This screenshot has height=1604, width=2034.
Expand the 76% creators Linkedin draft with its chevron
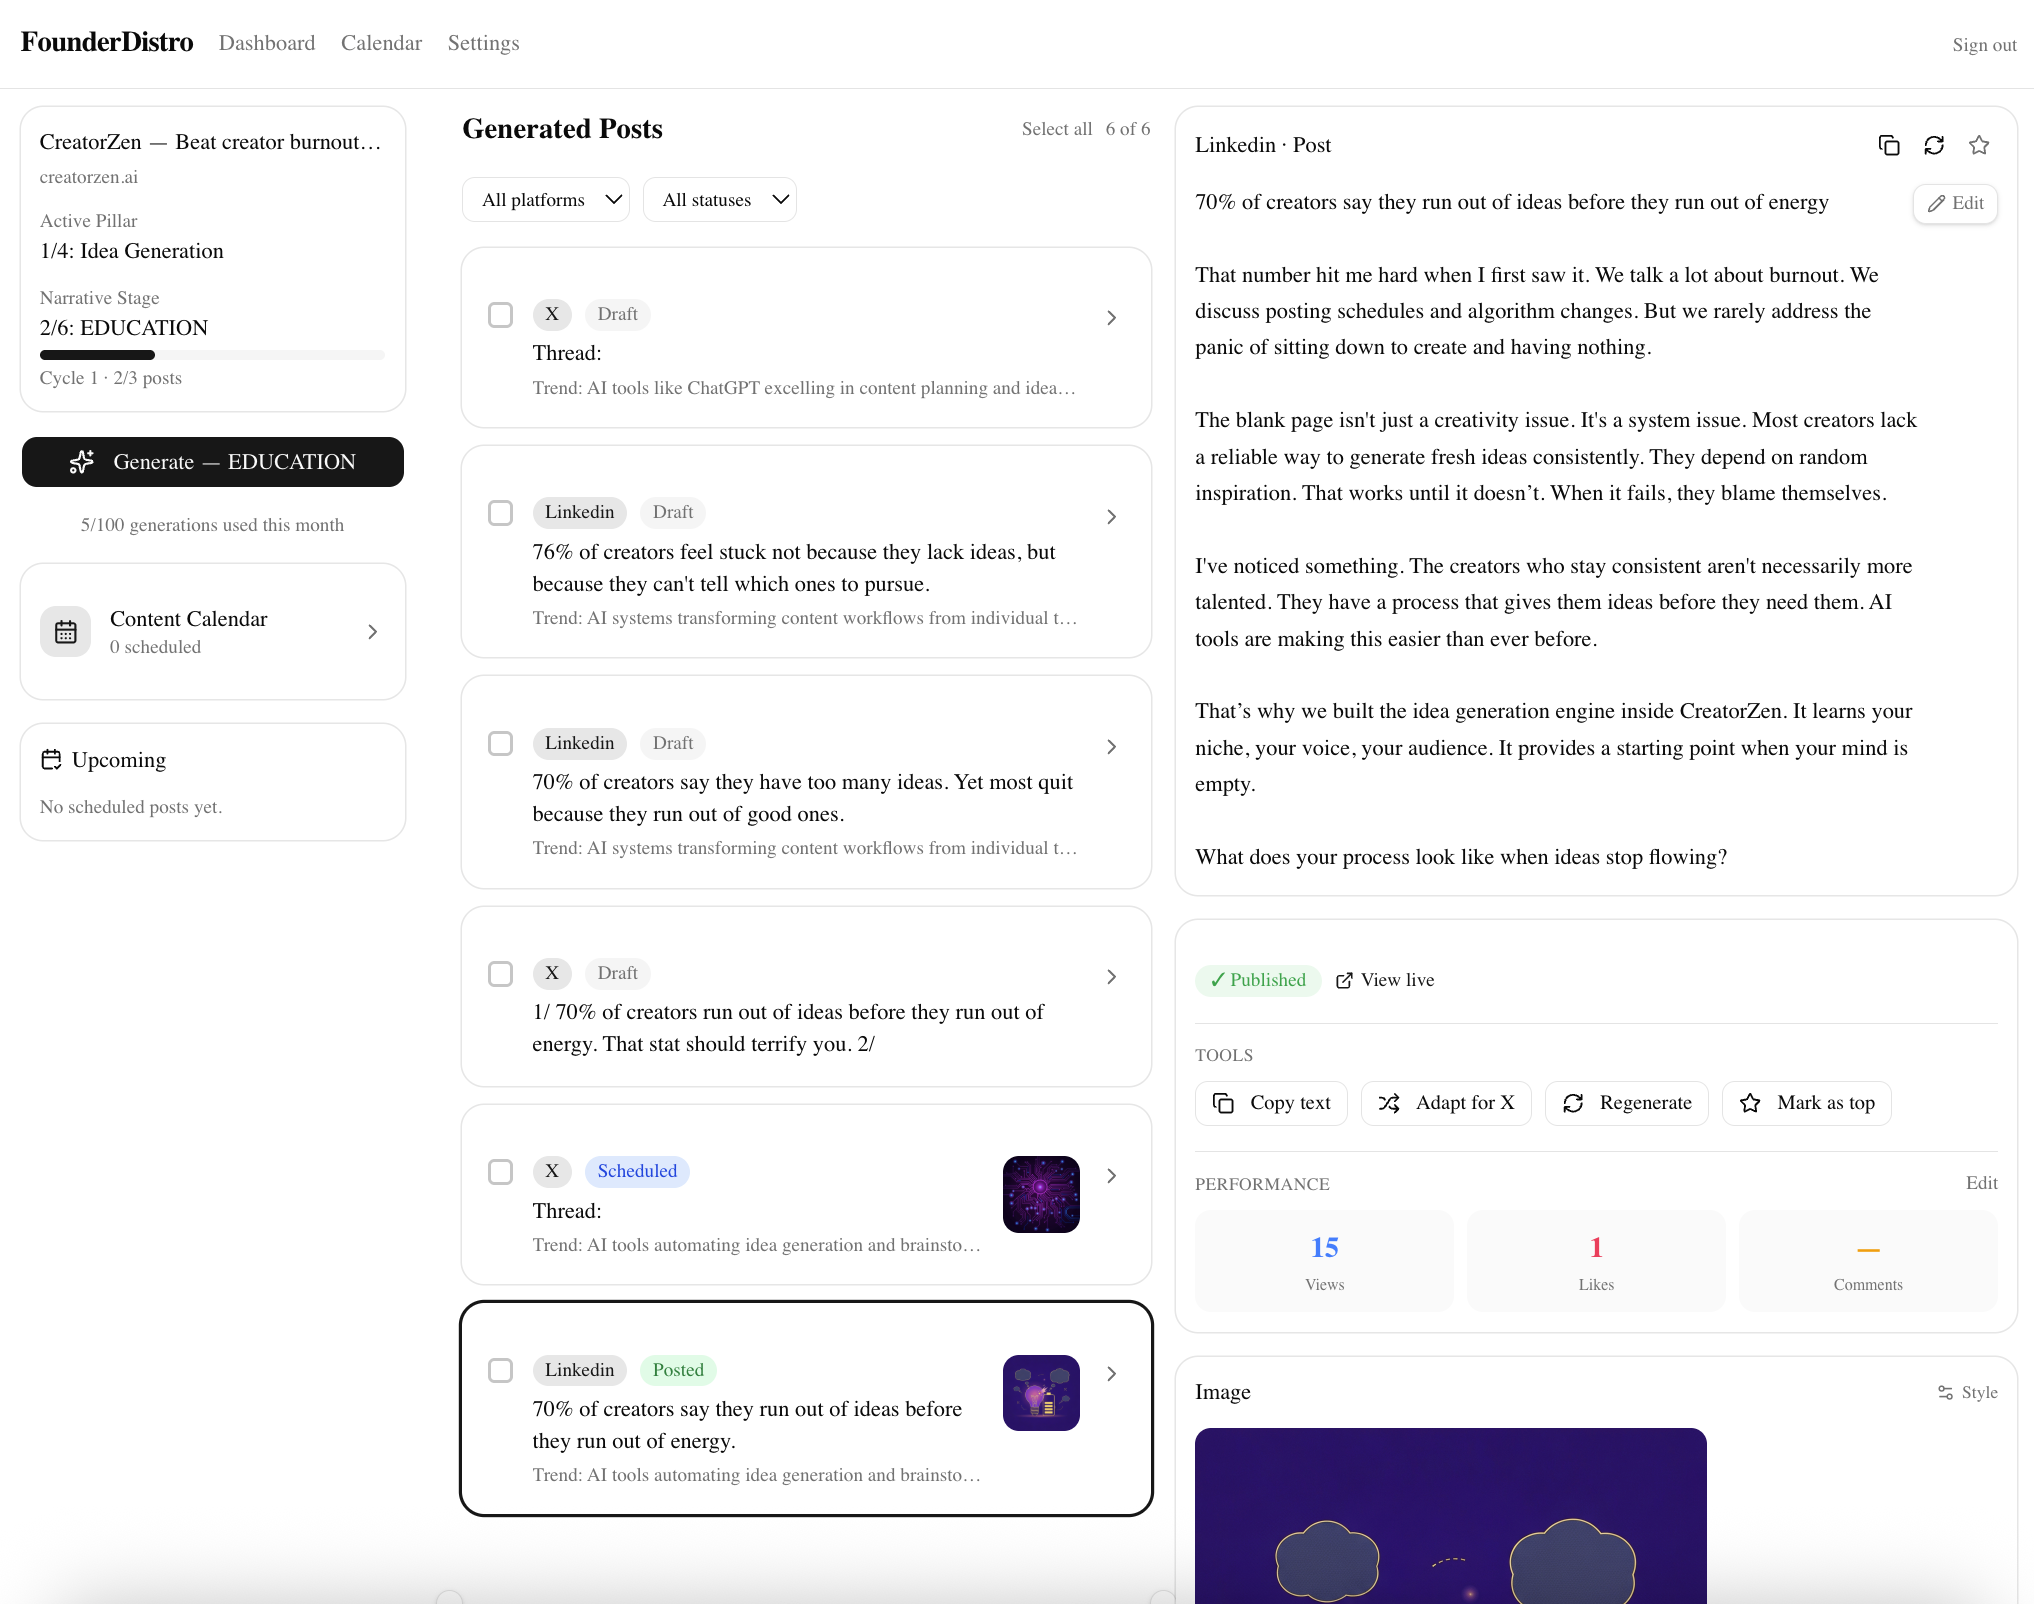pyautogui.click(x=1110, y=517)
